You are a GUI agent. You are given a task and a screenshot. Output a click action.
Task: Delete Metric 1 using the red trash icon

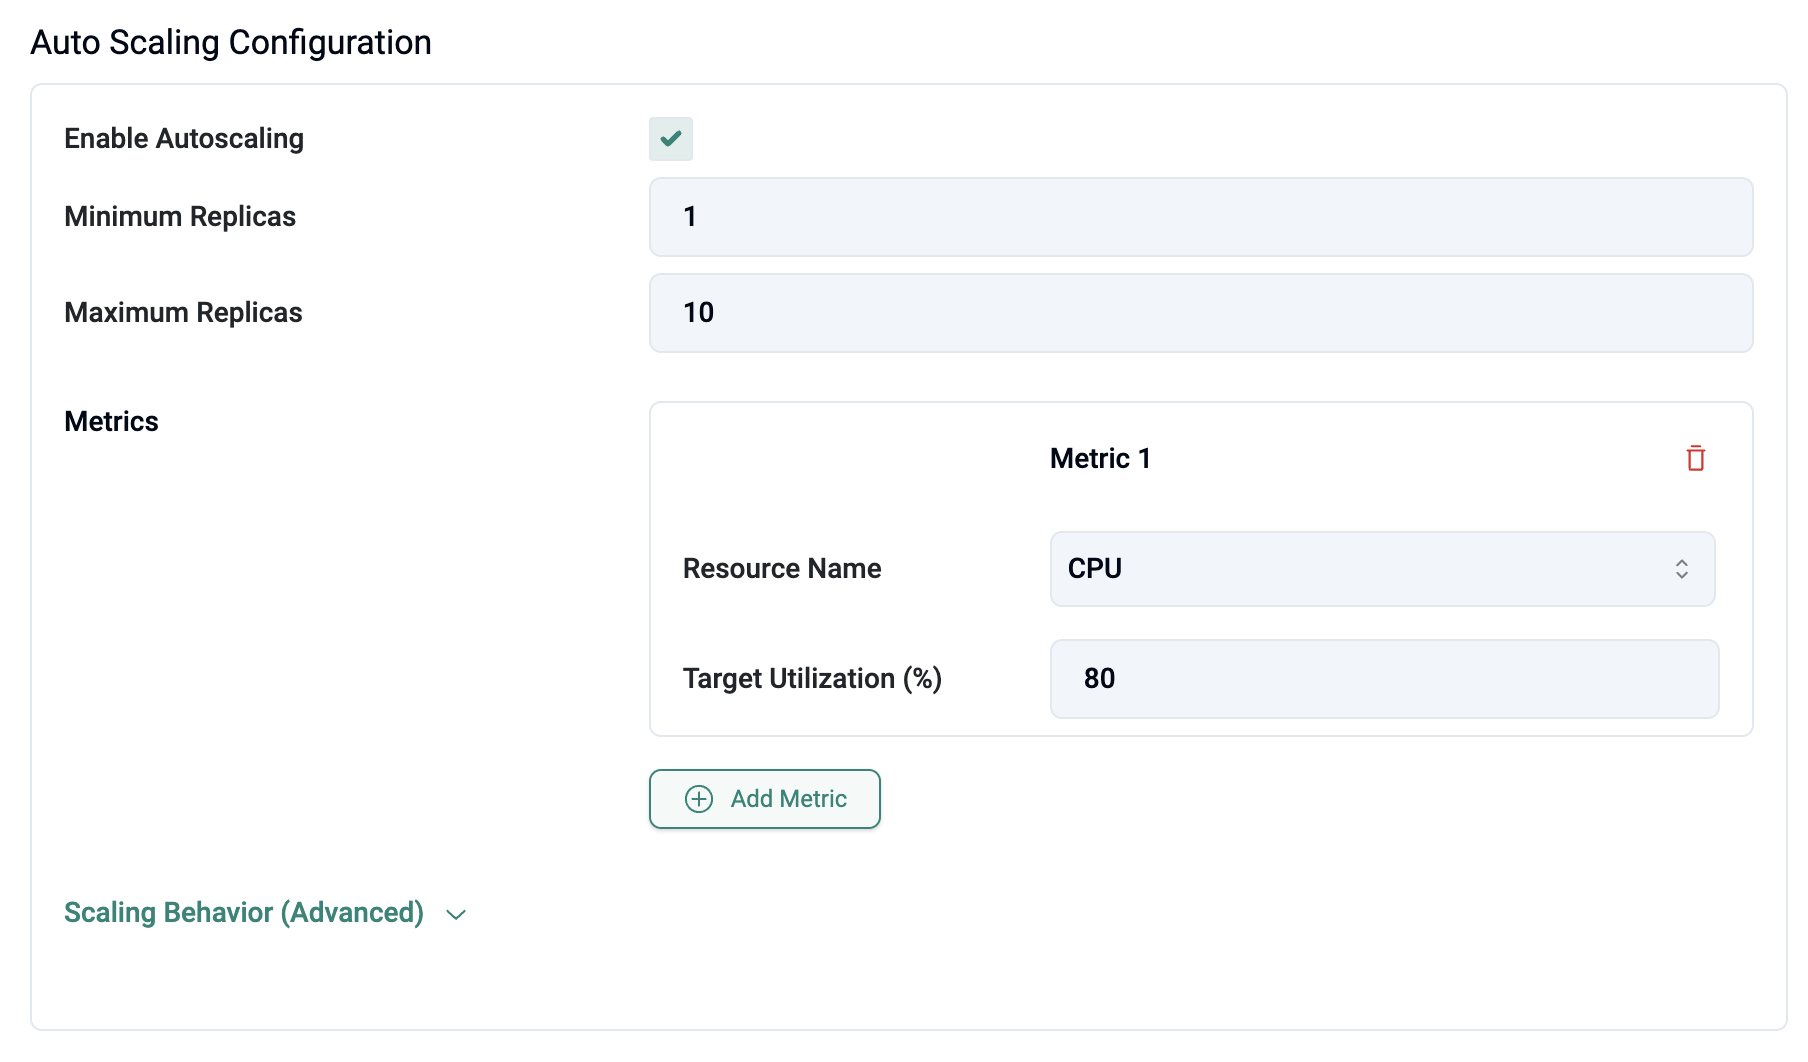coord(1695,458)
